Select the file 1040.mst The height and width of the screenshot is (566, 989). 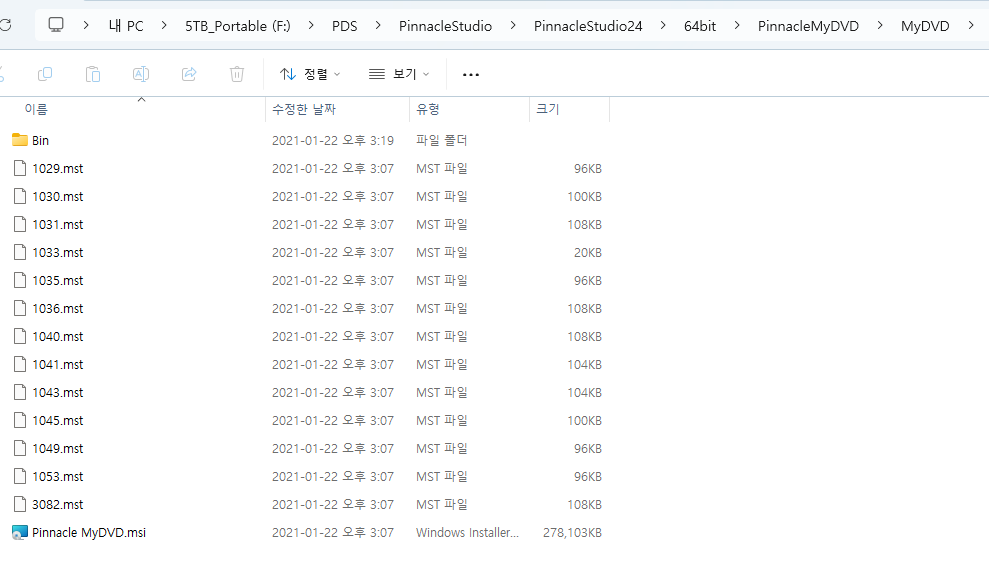click(57, 336)
